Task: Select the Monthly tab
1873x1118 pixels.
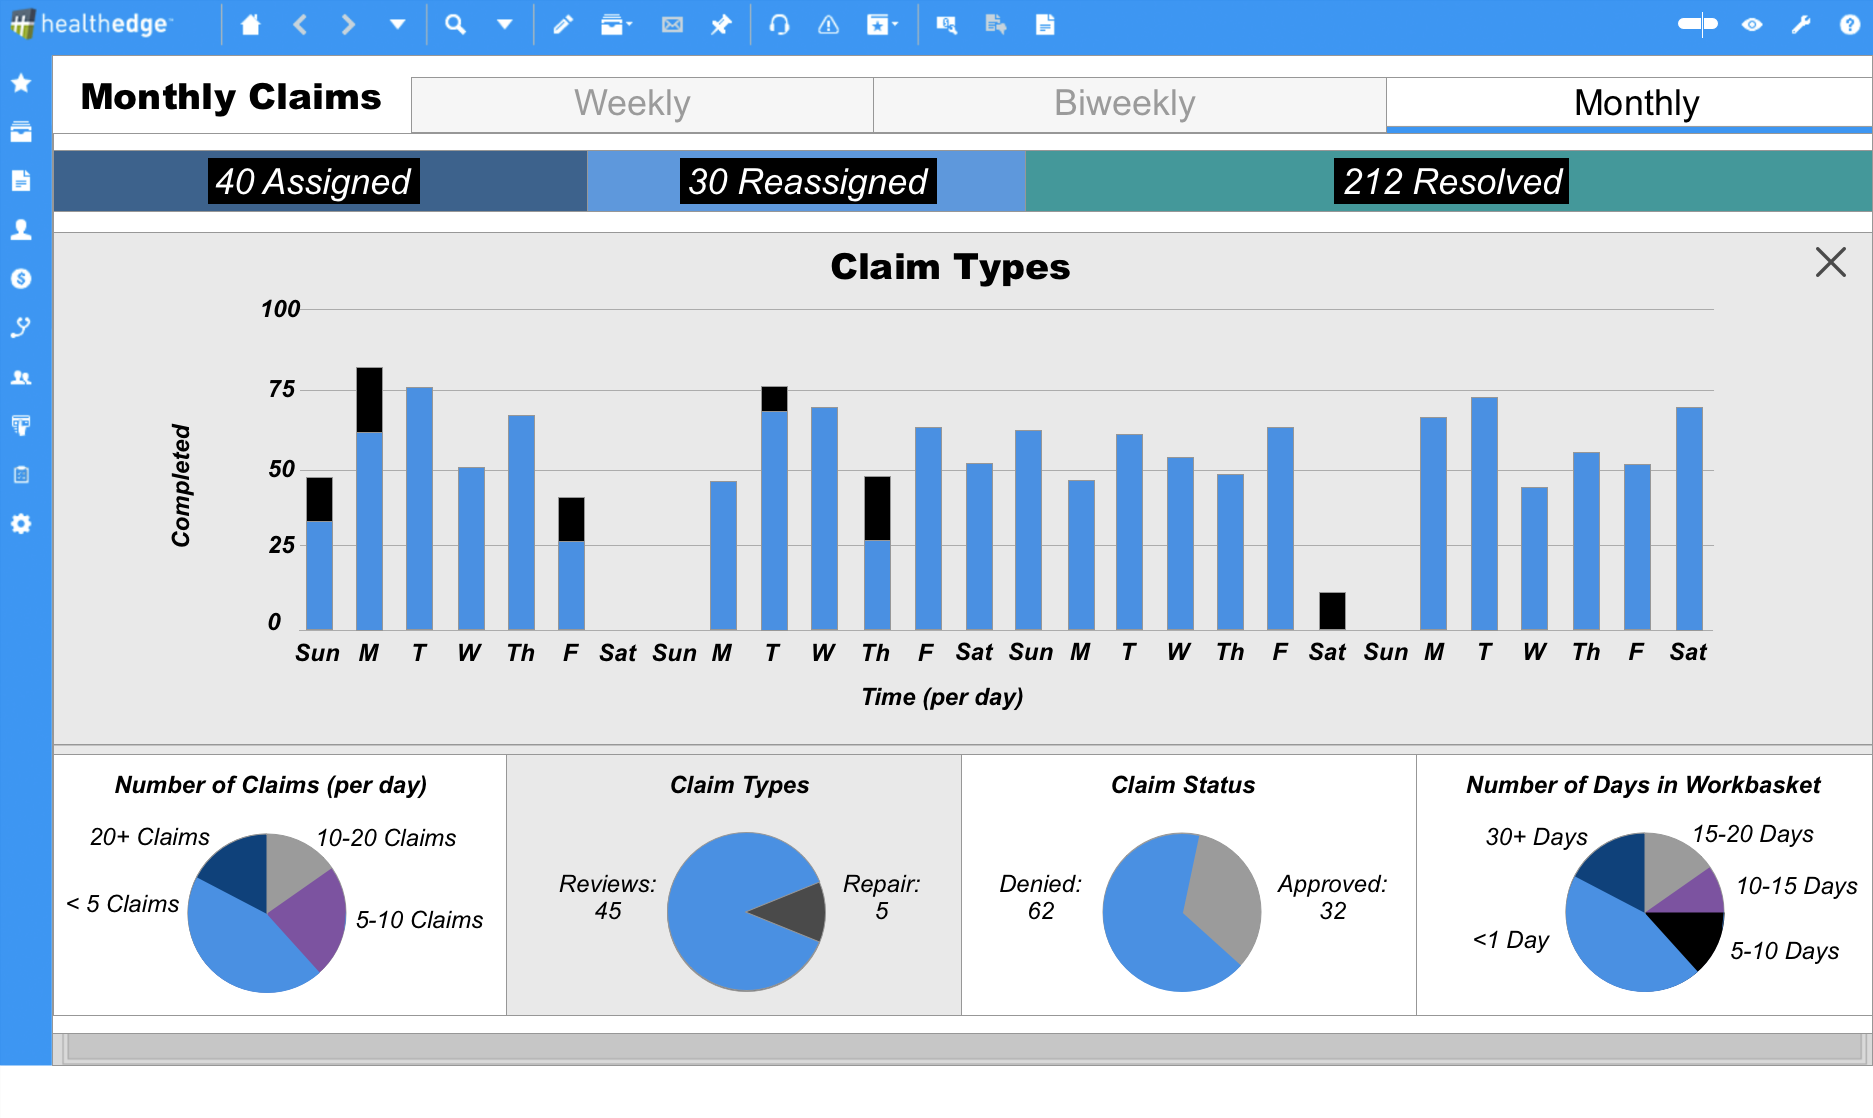Action: click(x=1629, y=104)
